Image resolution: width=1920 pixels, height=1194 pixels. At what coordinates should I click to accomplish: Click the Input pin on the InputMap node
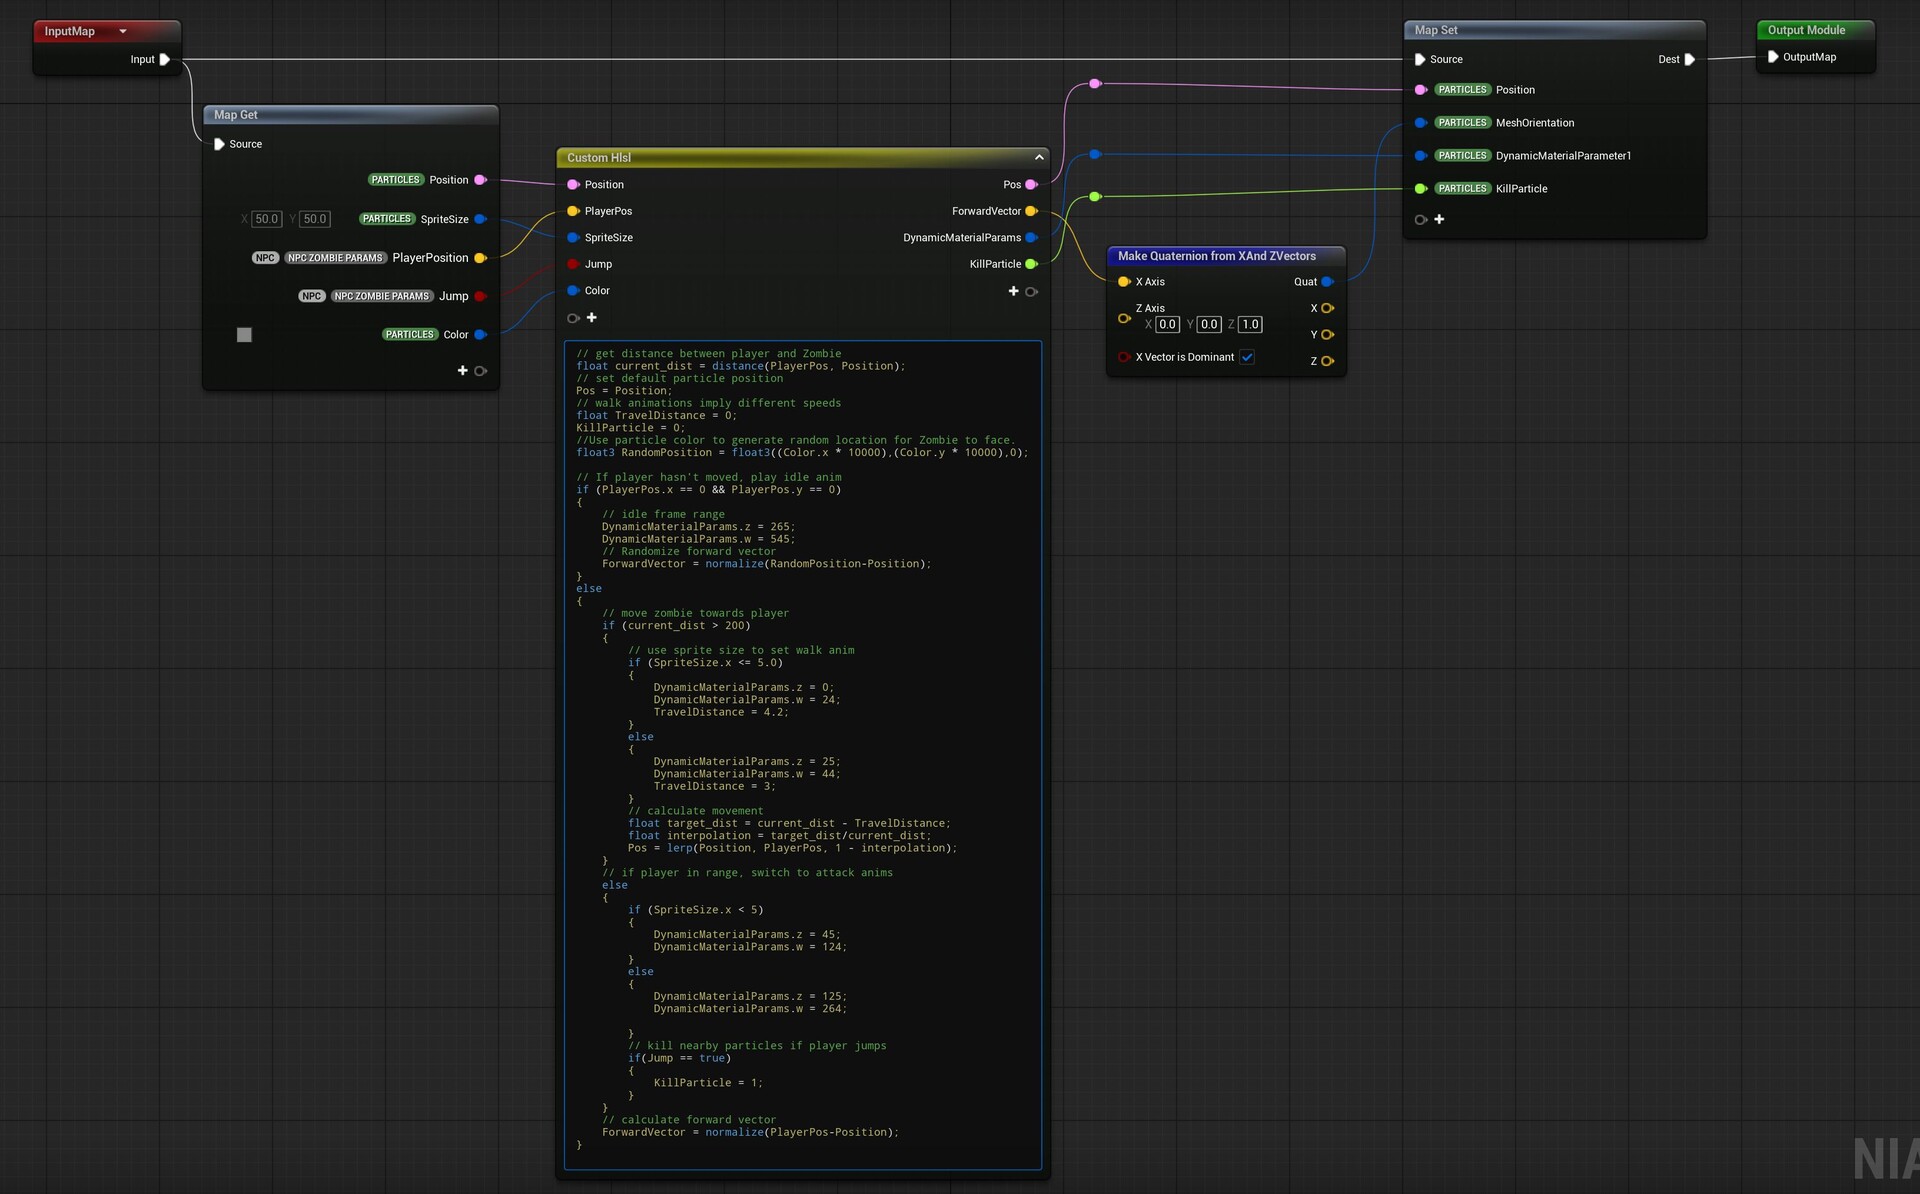pos(165,59)
